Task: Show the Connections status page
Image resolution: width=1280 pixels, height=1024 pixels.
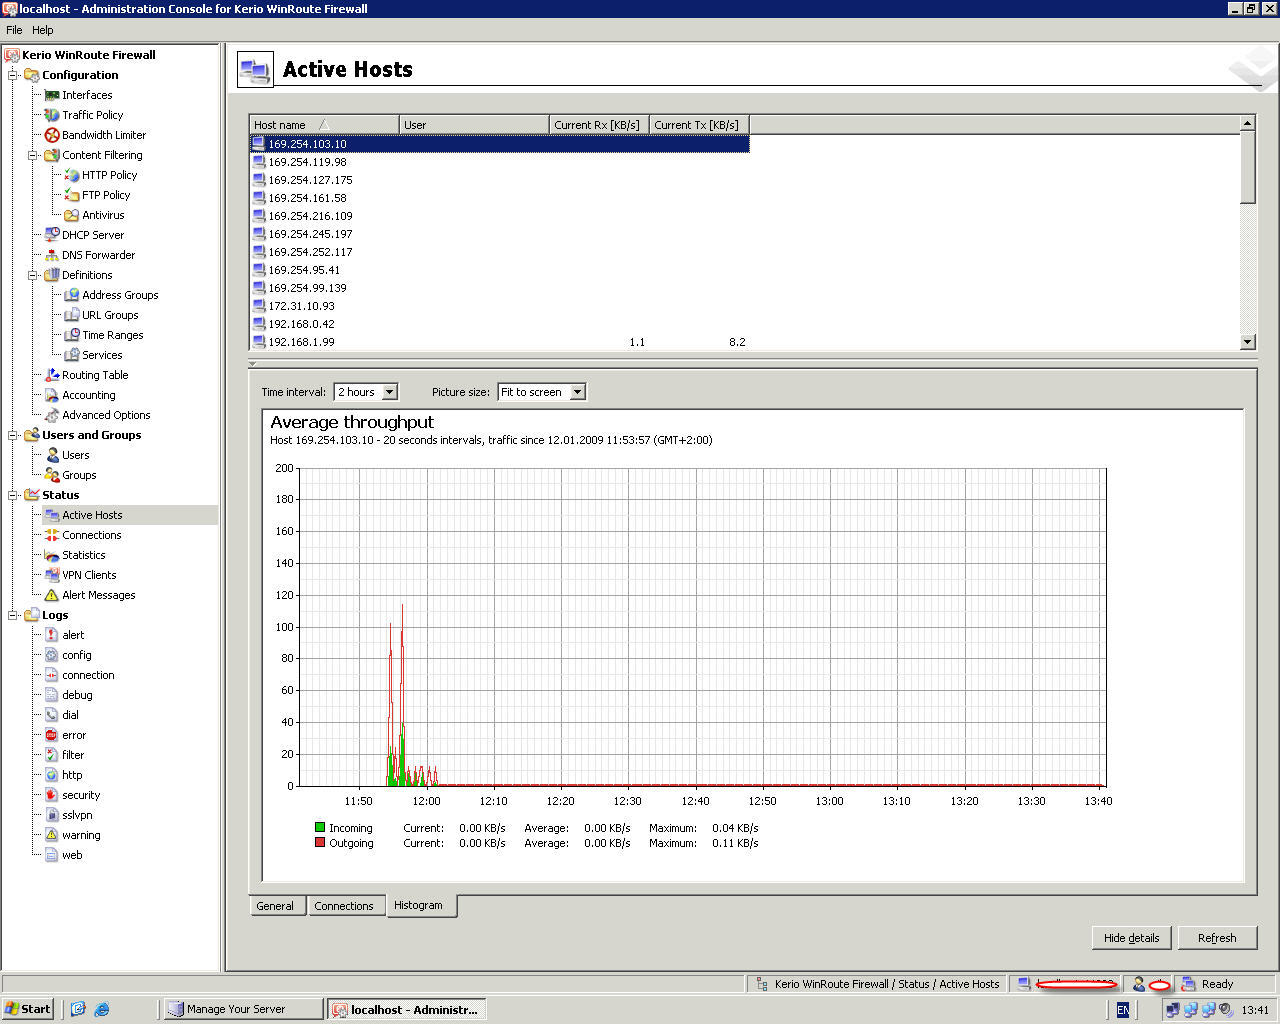Action: (91, 535)
